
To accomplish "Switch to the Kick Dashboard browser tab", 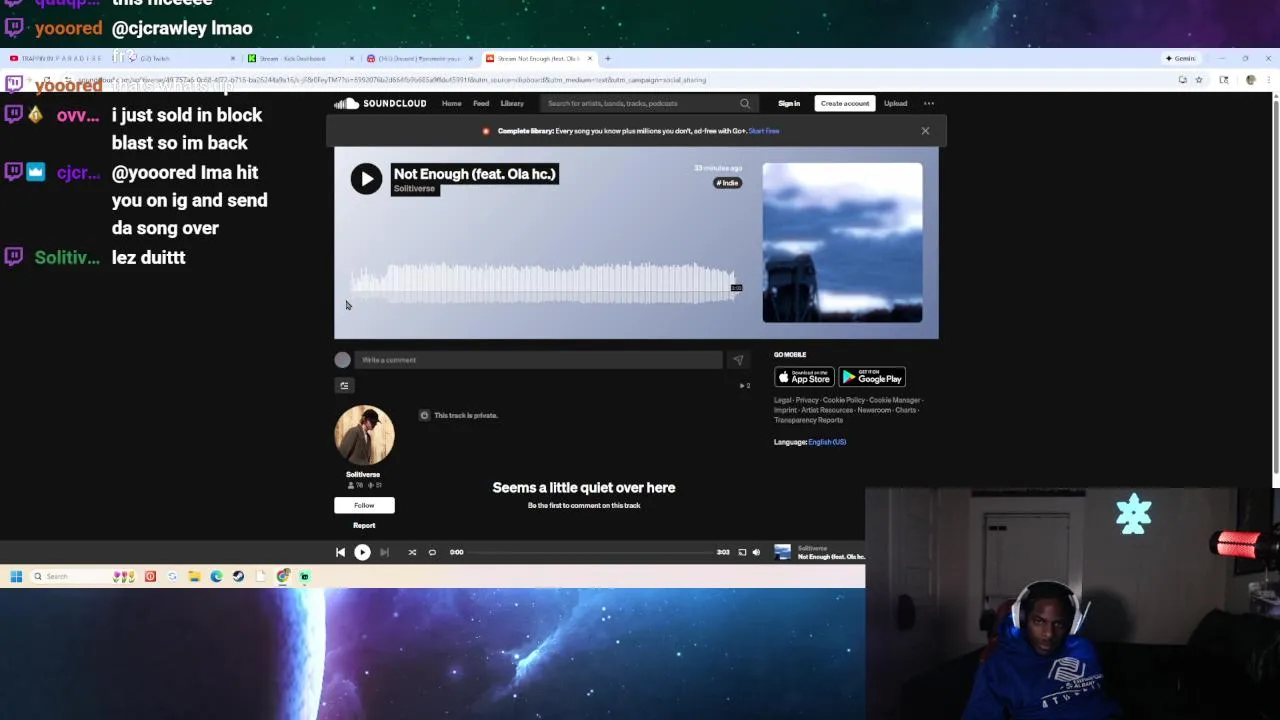I will click(x=300, y=58).
